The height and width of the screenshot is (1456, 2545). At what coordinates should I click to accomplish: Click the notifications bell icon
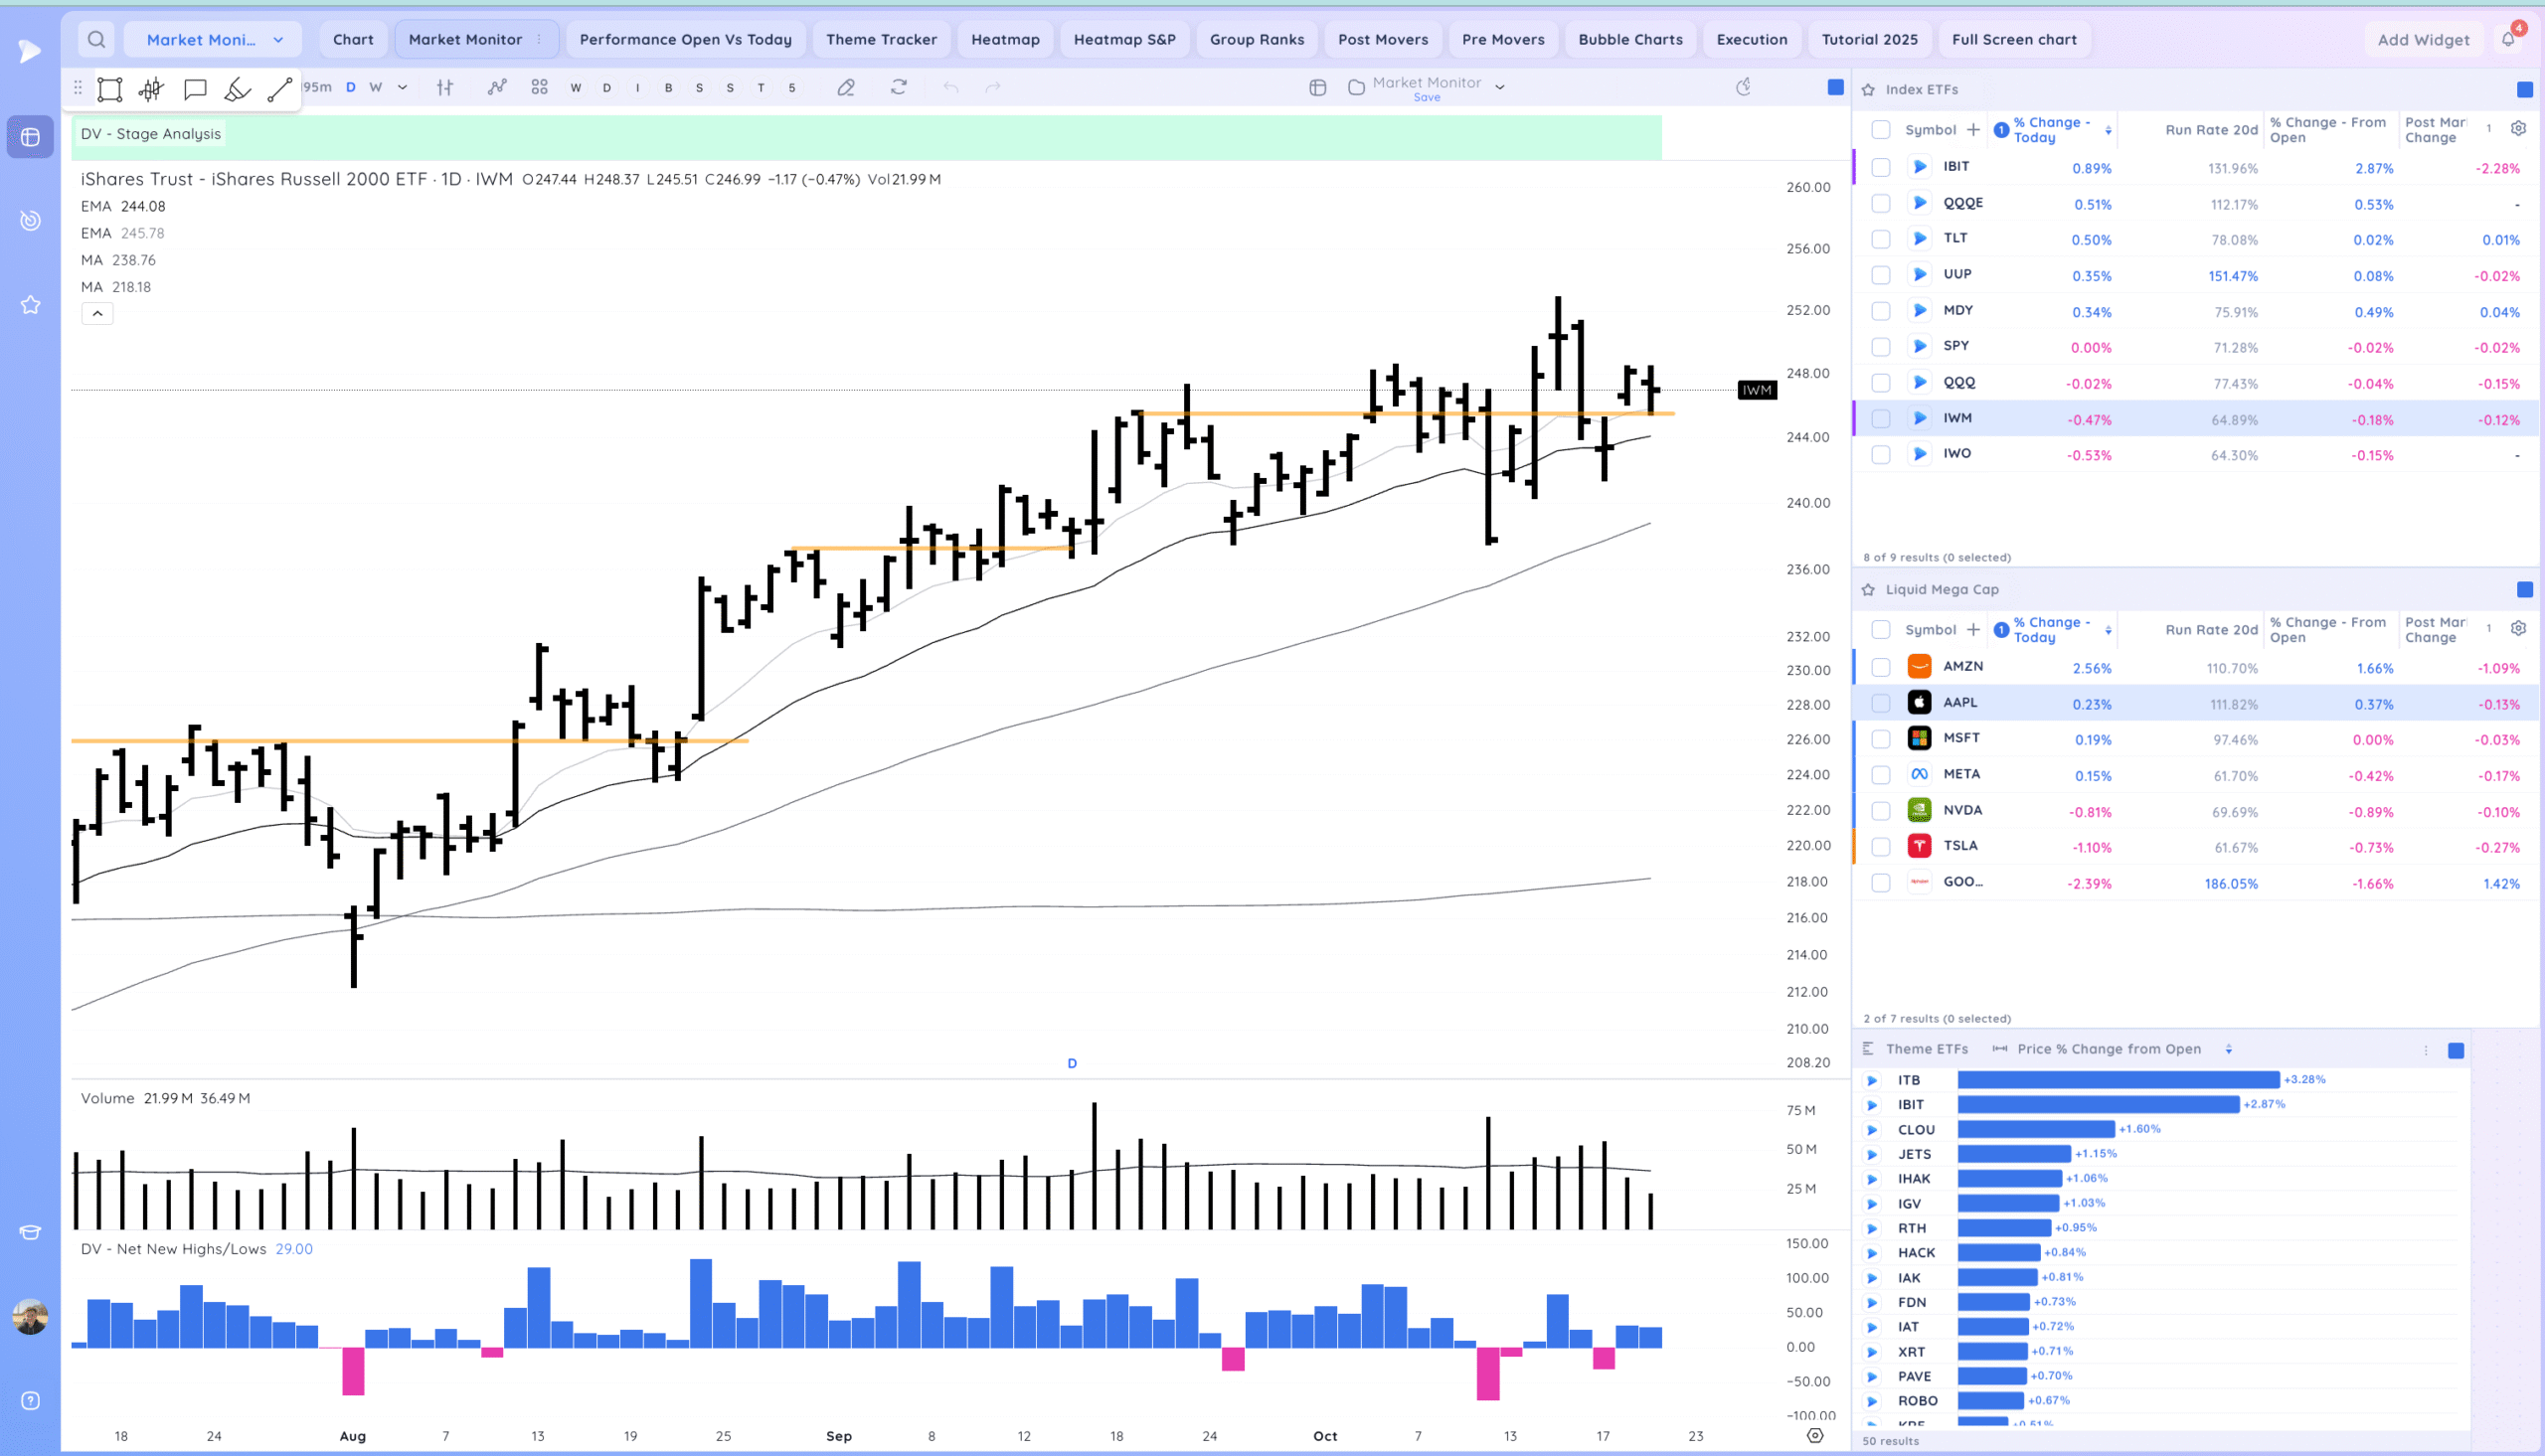[2509, 40]
